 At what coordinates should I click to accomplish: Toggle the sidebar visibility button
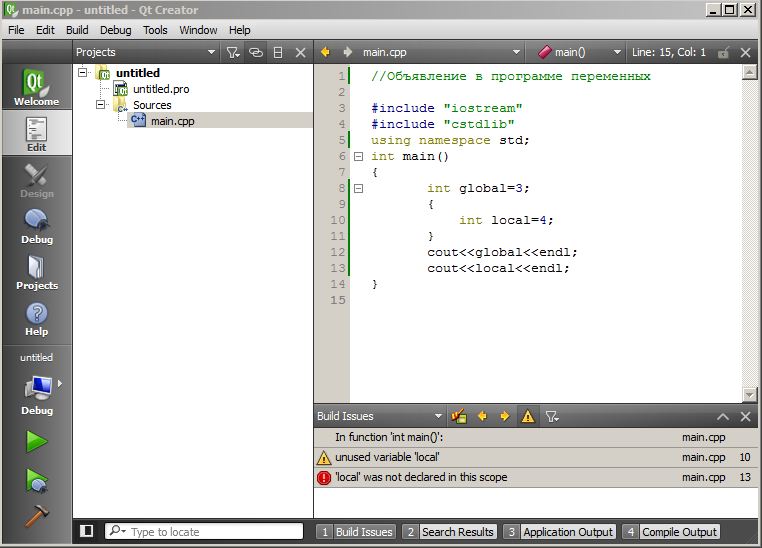click(x=87, y=531)
